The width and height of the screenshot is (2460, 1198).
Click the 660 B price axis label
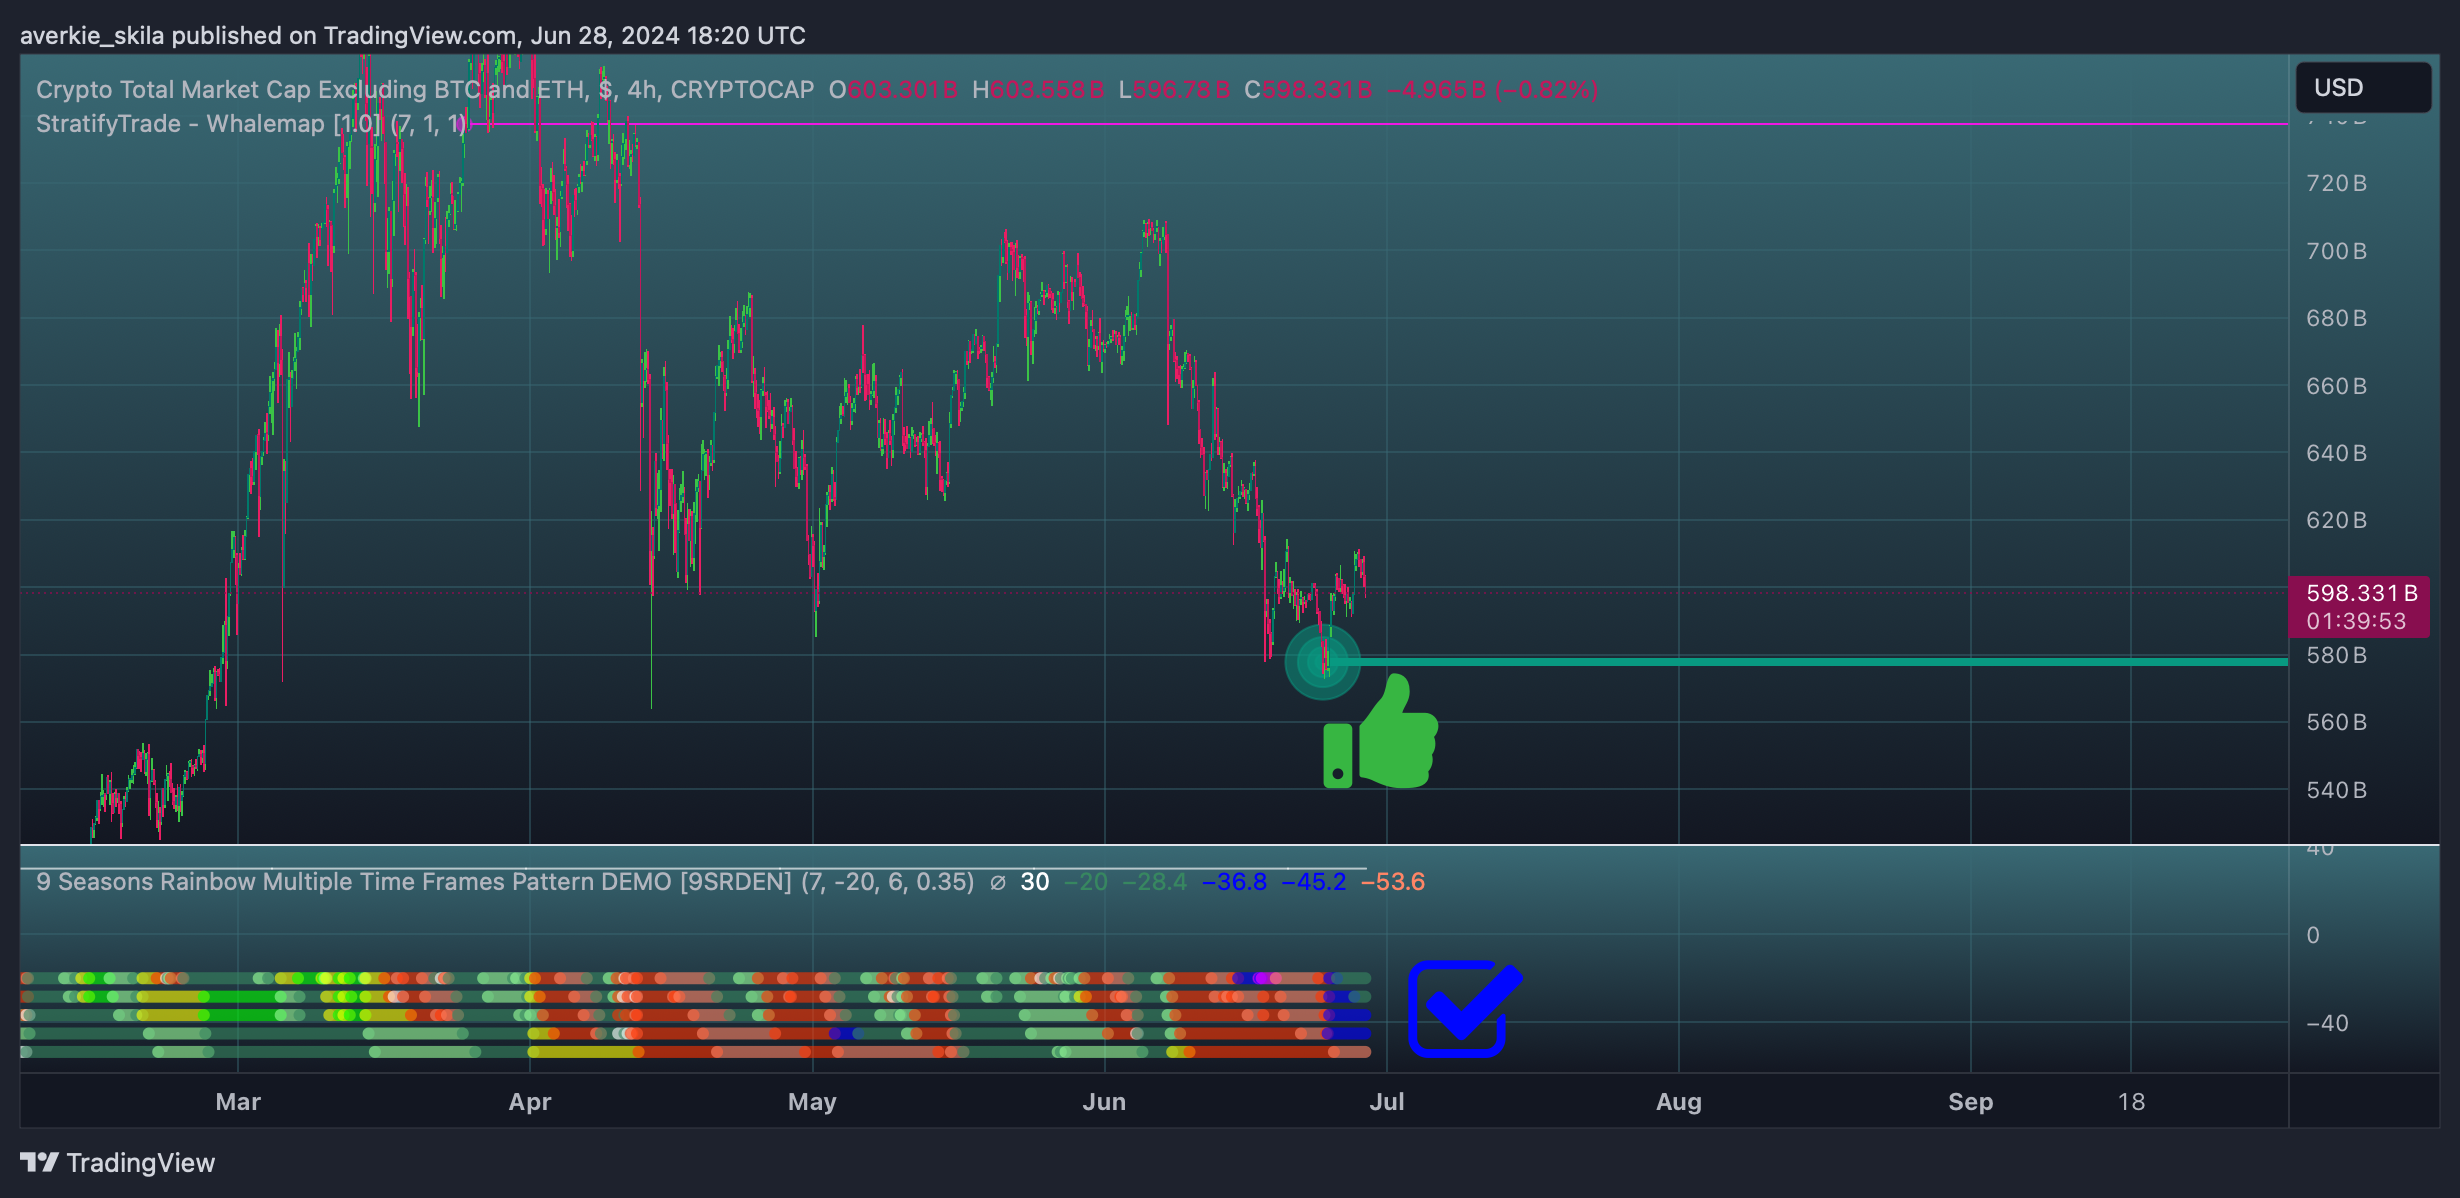[x=2336, y=386]
